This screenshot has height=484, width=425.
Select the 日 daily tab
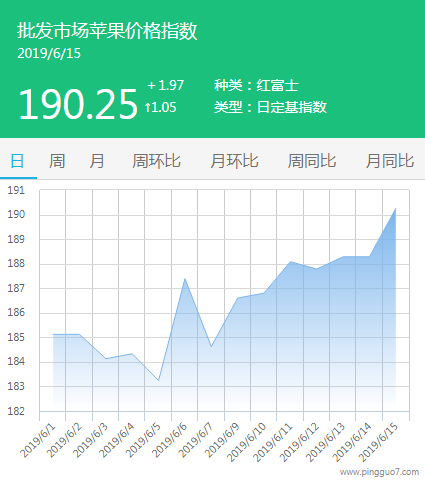click(17, 161)
